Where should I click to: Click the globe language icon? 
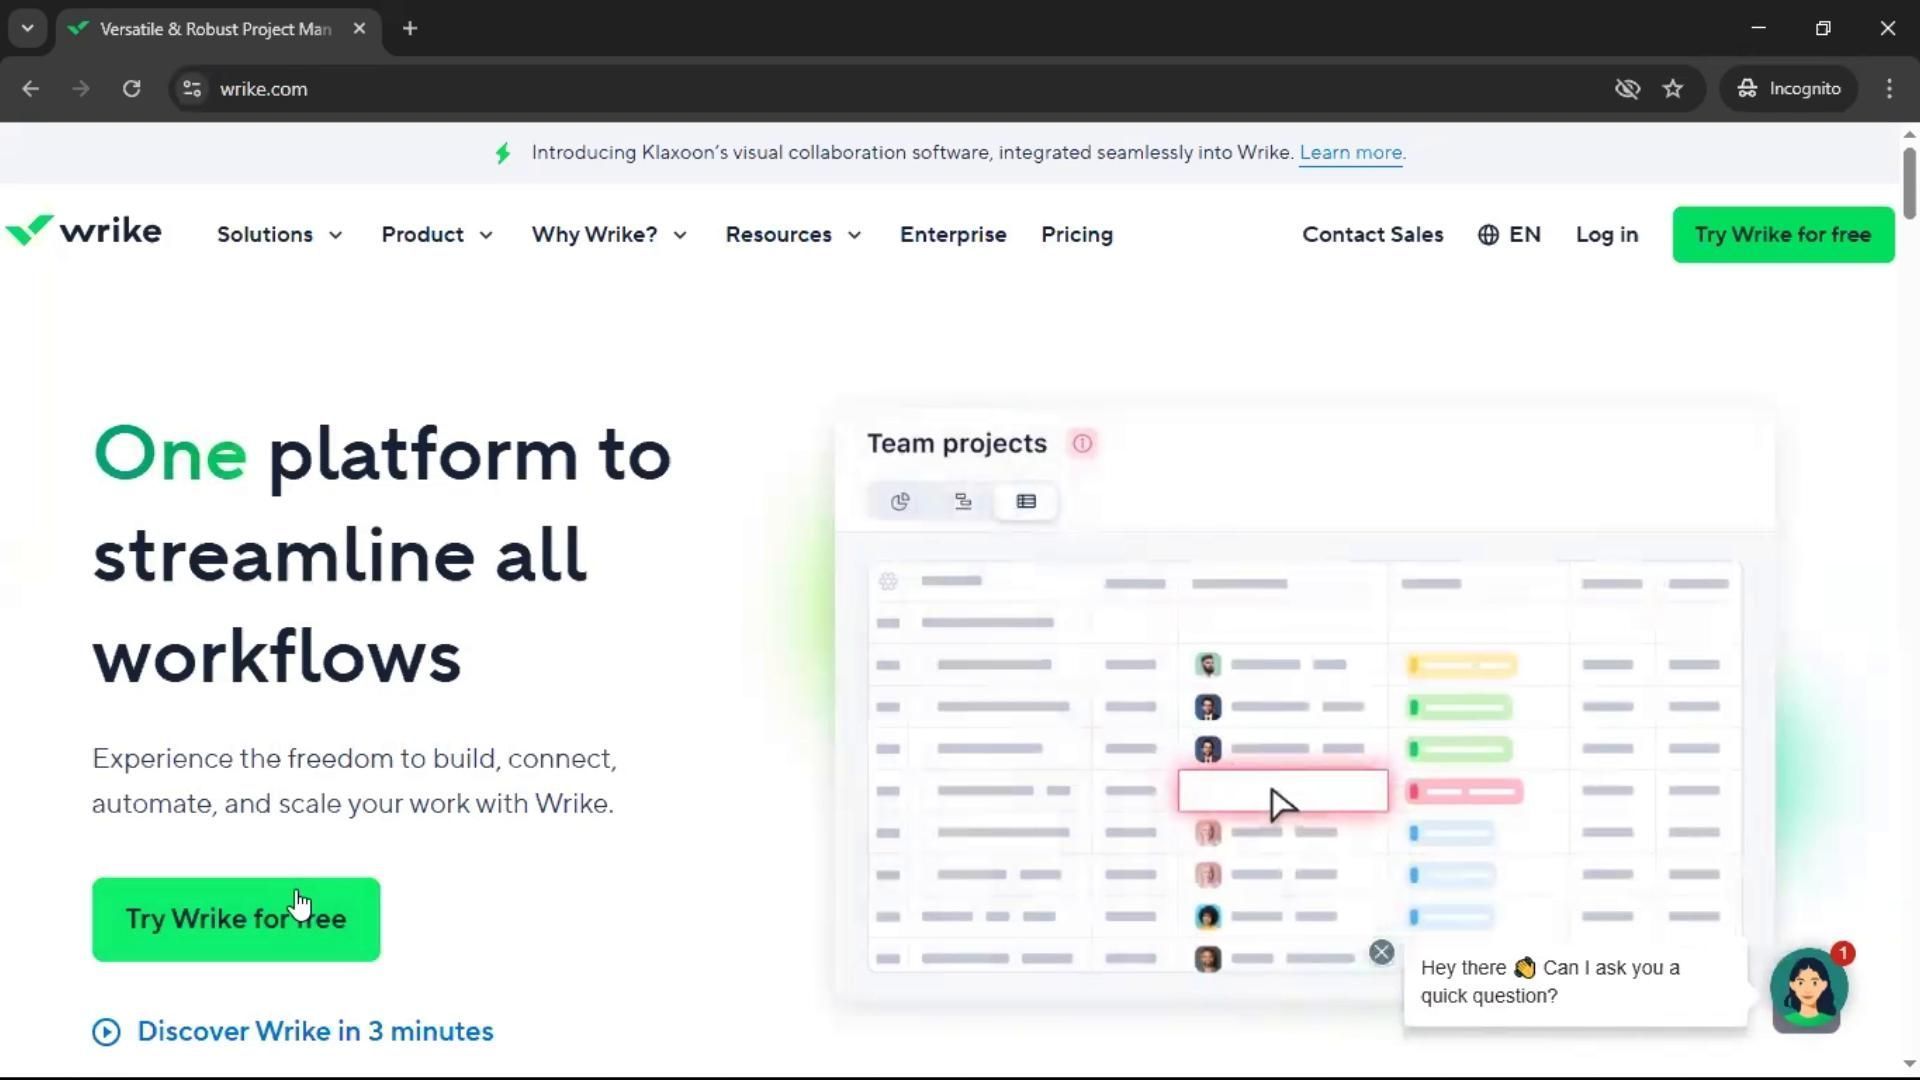(1488, 235)
